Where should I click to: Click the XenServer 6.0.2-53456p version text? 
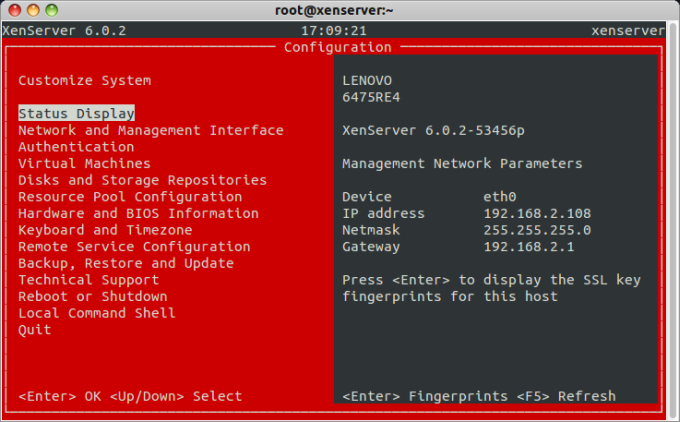433,130
